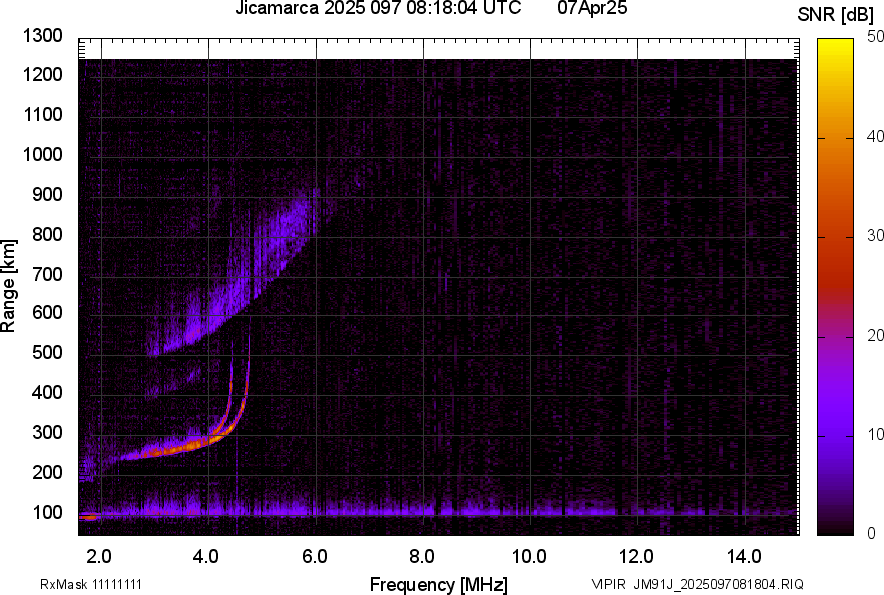Click the 'Frequency [MHz]' axis label
Image resolution: width=884 pixels, height=595 pixels.
(x=439, y=584)
